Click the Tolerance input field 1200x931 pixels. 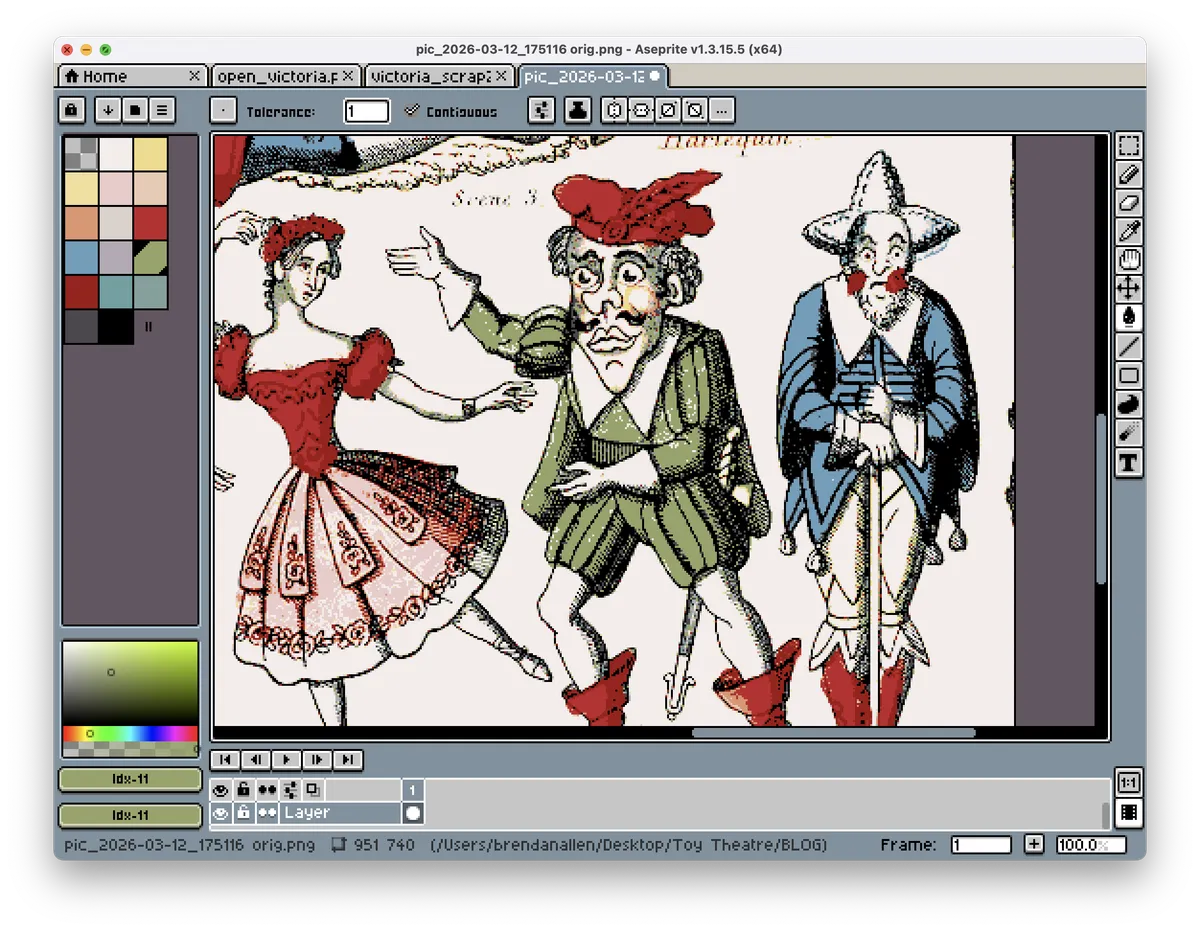pos(366,111)
